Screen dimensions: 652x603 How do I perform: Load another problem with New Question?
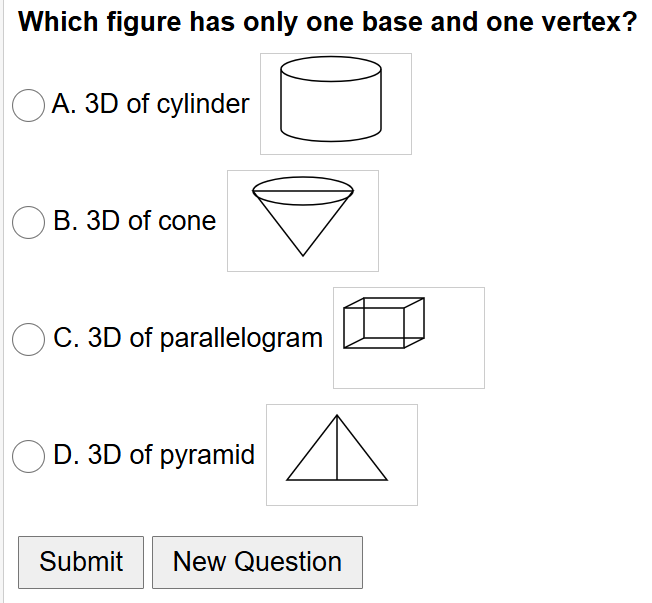(x=257, y=562)
